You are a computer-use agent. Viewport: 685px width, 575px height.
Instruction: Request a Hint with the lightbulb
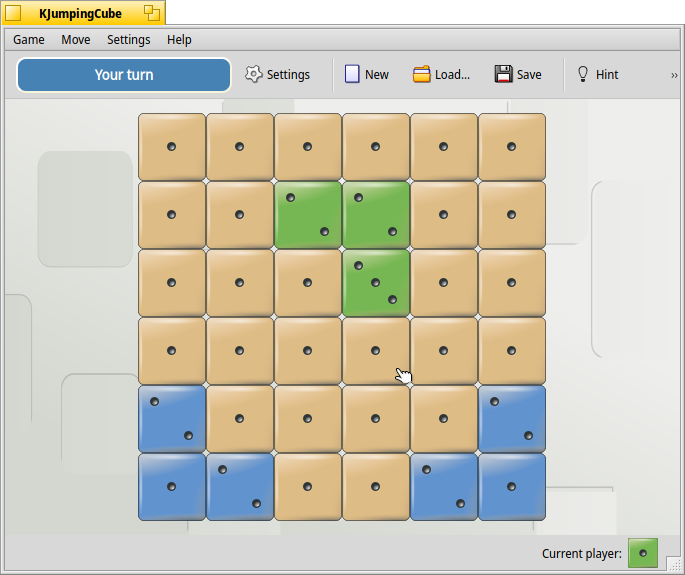click(x=598, y=75)
